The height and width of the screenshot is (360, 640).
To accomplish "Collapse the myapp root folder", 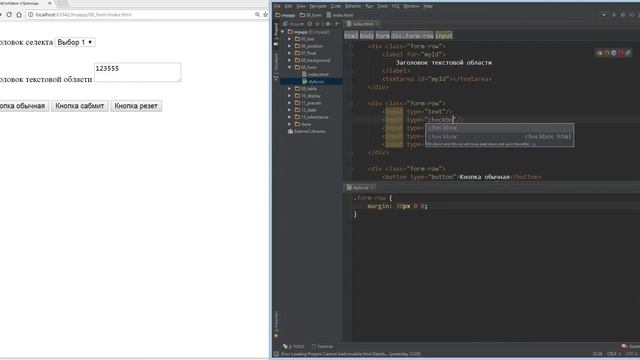I will click(x=283, y=32).
